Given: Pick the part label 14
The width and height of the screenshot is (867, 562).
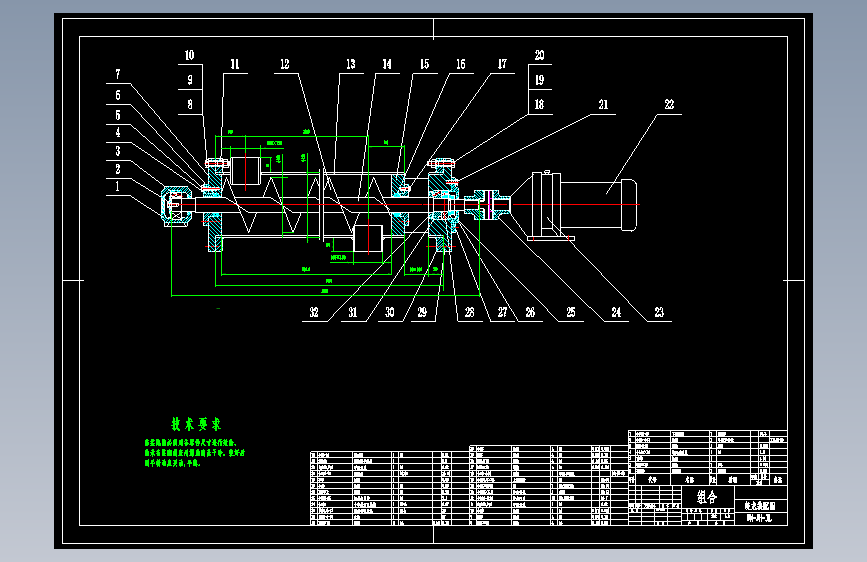Looking at the screenshot, I should coord(387,64).
